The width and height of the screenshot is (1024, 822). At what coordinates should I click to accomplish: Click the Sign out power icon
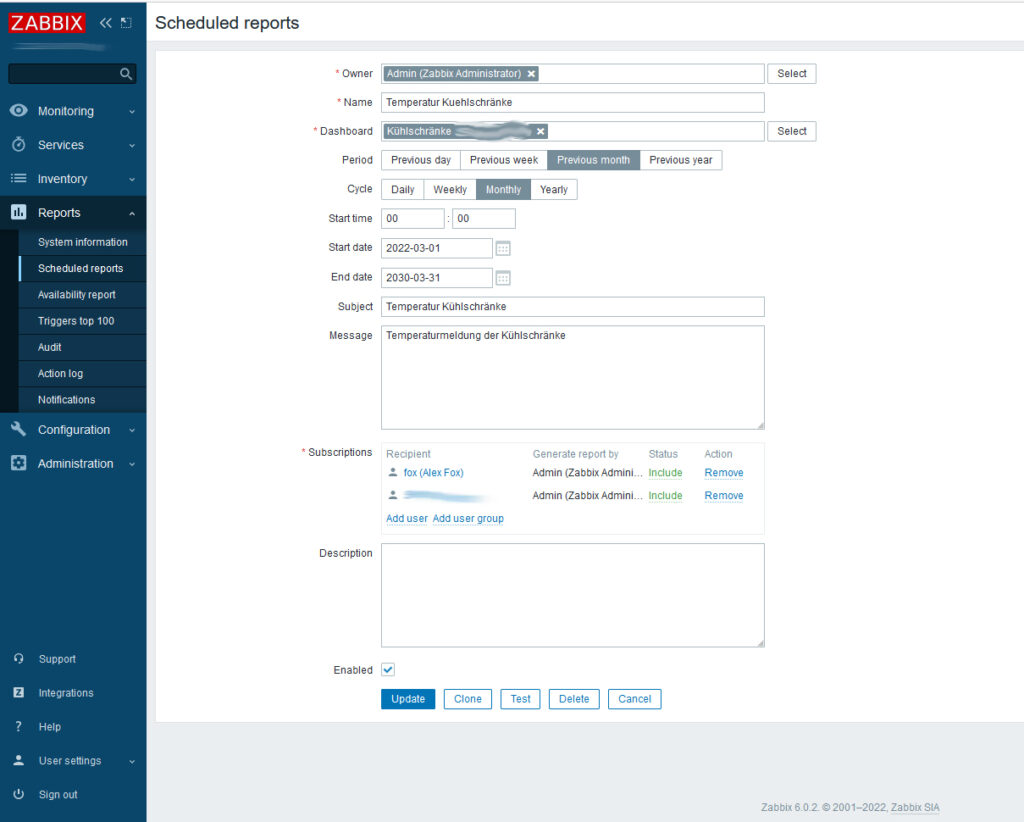(x=19, y=795)
